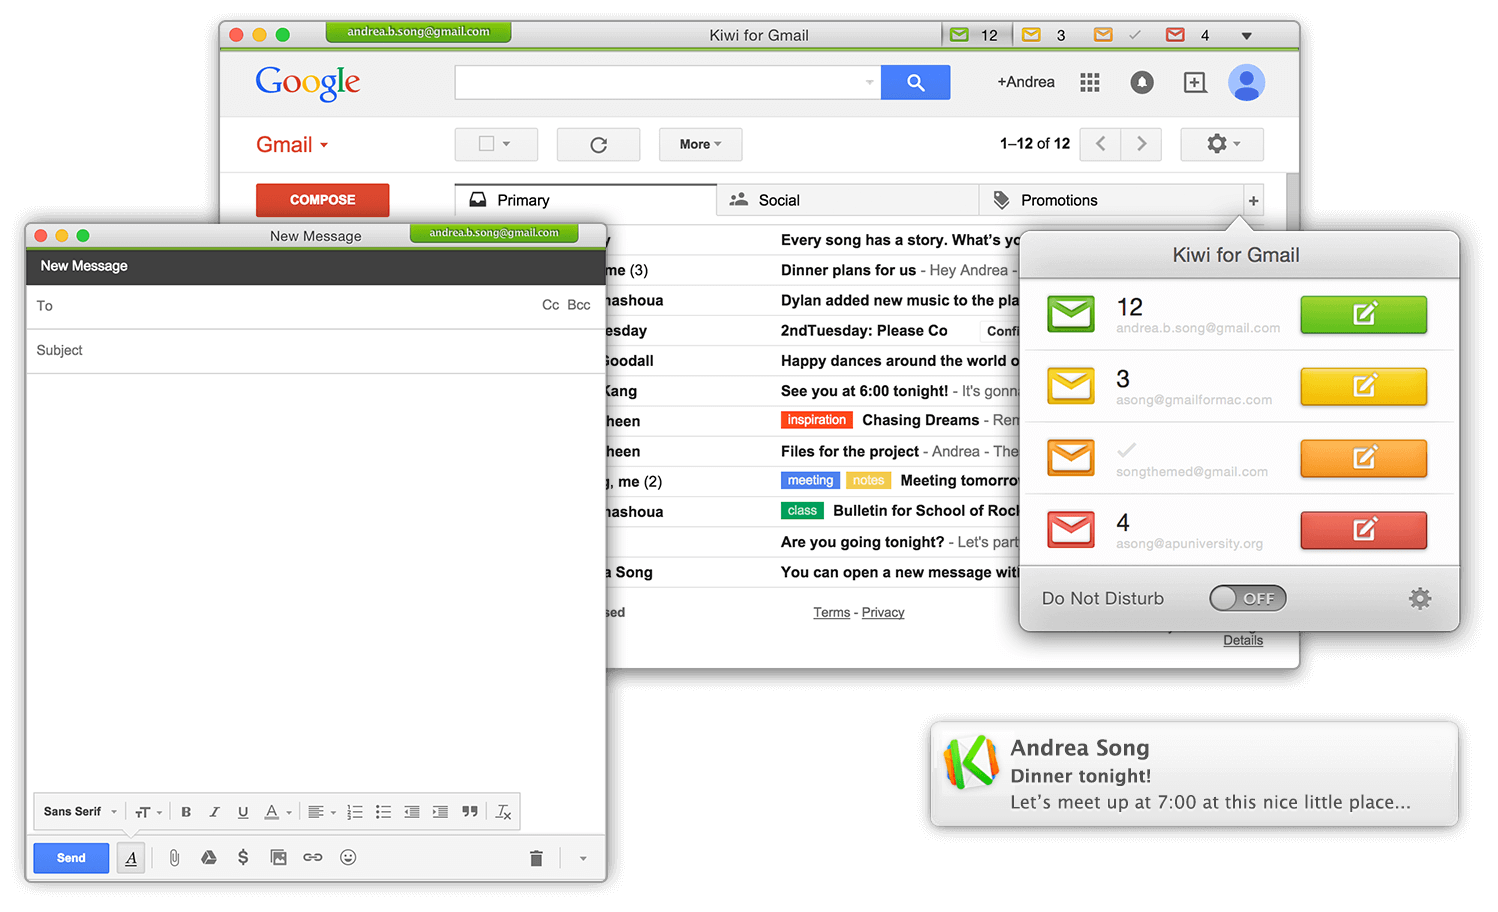Compose with the red account button
Image resolution: width=1498 pixels, height=912 pixels.
(1364, 530)
